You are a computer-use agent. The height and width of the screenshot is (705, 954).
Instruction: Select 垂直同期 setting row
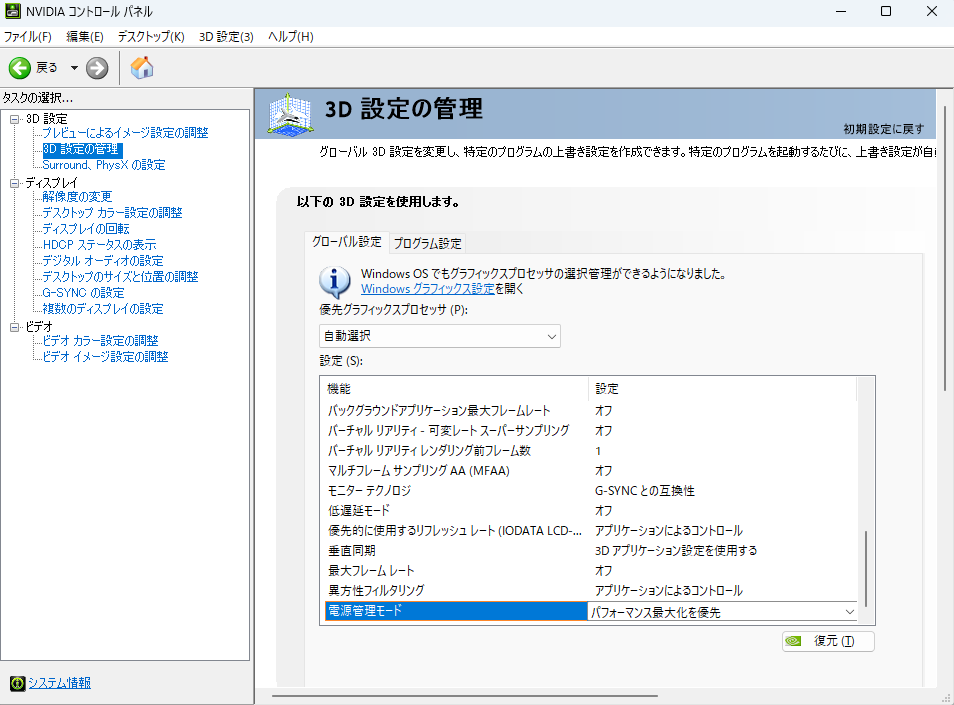[x=590, y=550]
